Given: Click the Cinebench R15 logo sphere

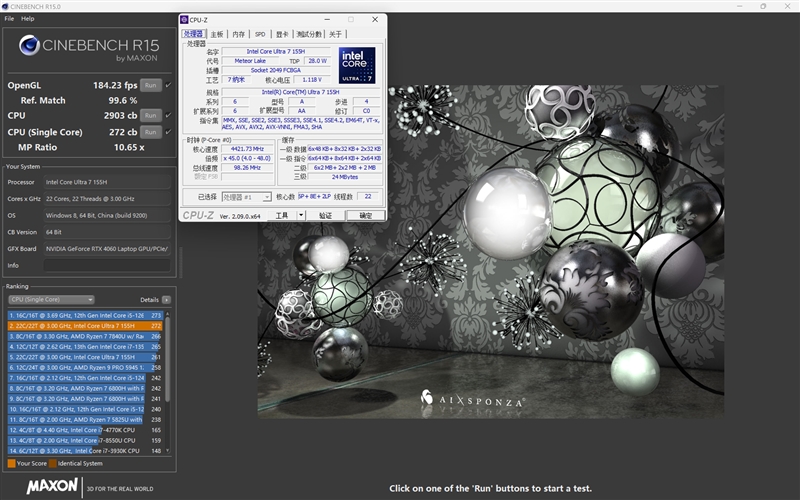Looking at the screenshot, I should [29, 45].
